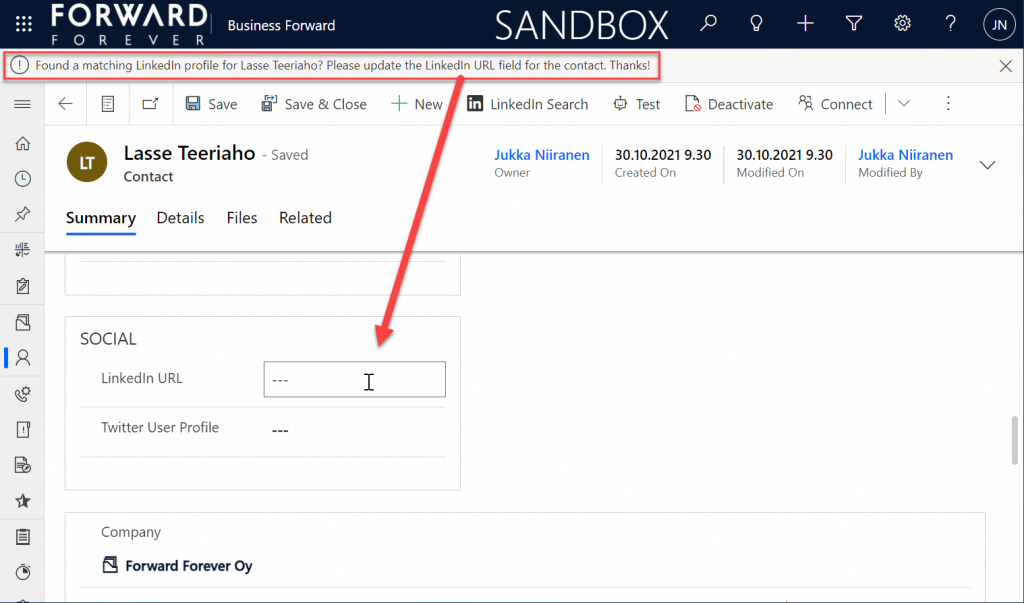
Task: Open Accounts sidebar icon
Action: 23,322
